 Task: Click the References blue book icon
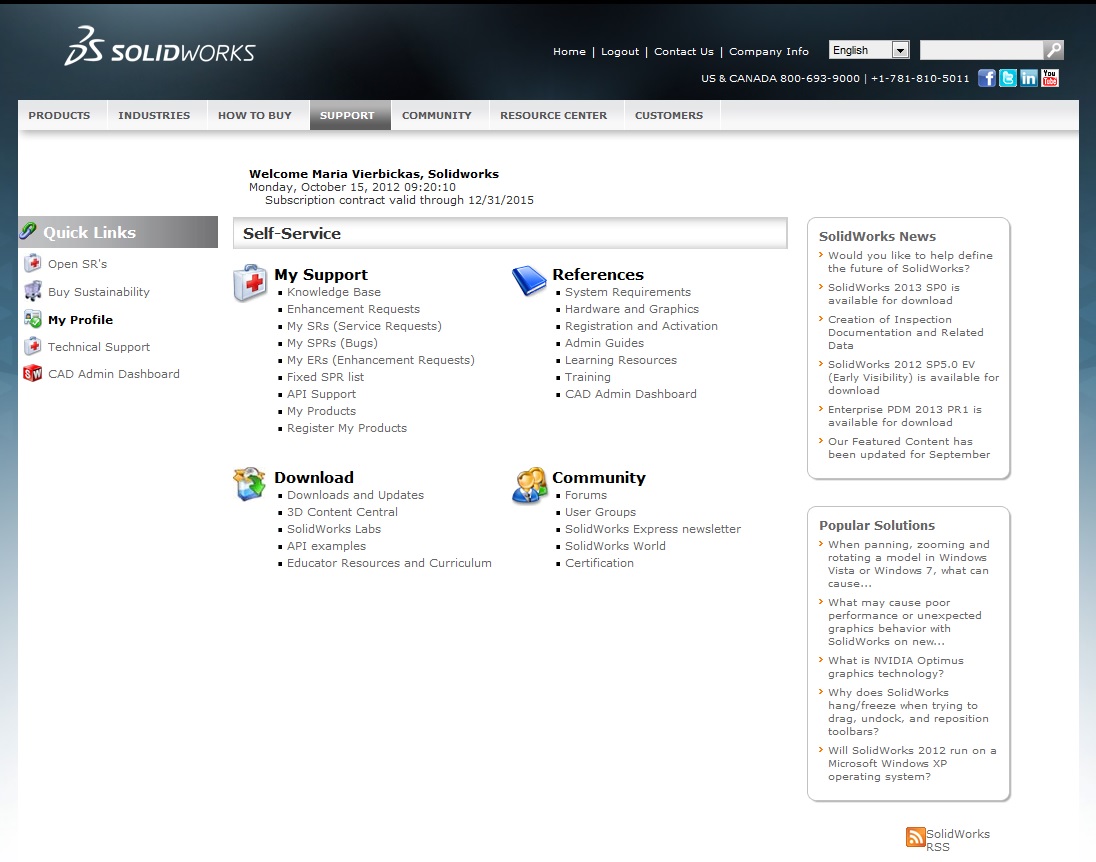(x=529, y=281)
